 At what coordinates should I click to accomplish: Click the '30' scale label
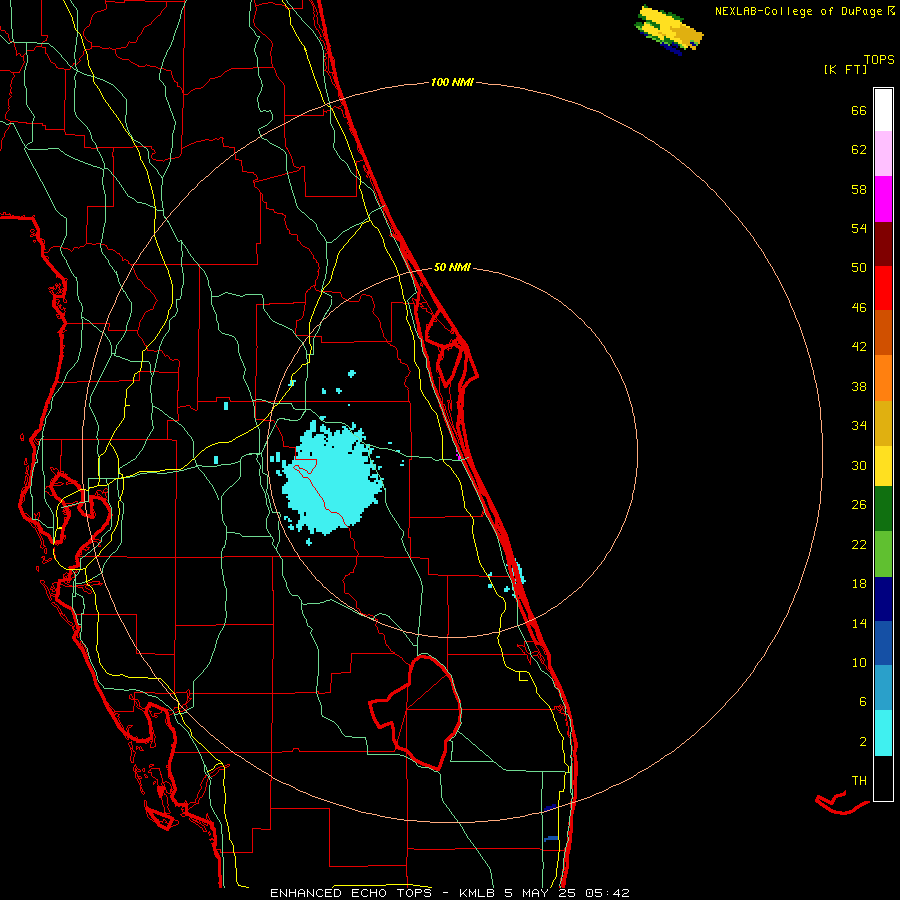click(x=859, y=465)
